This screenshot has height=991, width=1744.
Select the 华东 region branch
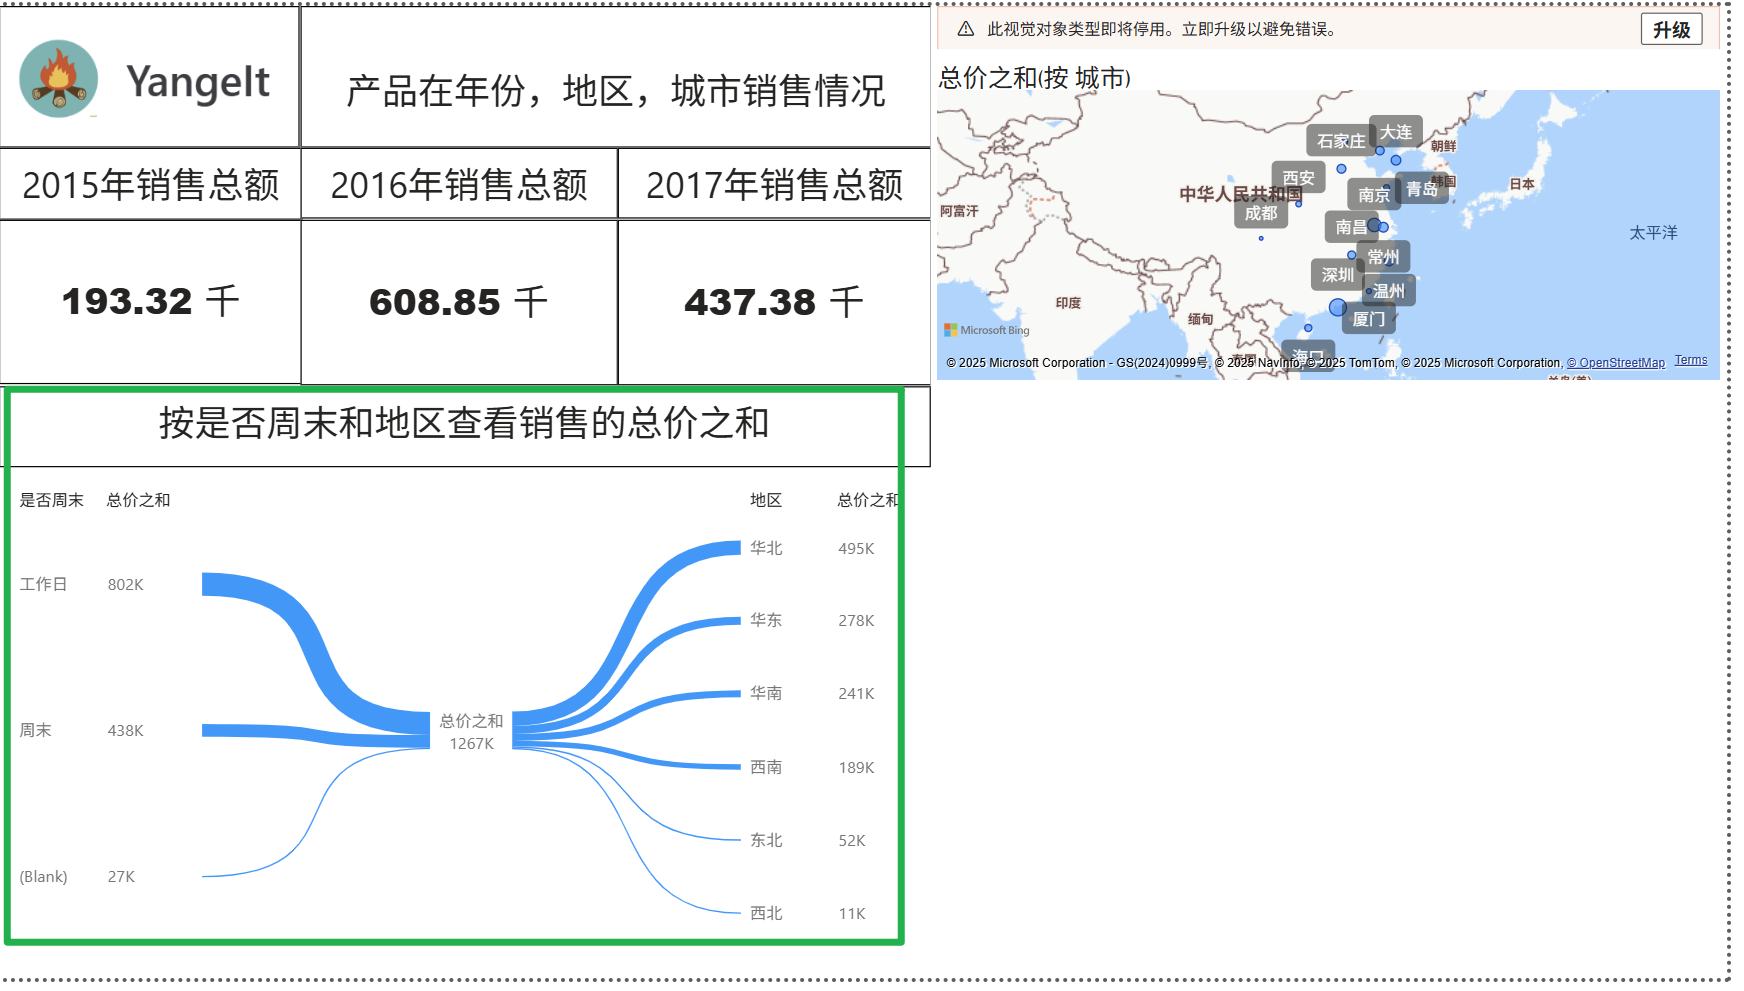[766, 620]
